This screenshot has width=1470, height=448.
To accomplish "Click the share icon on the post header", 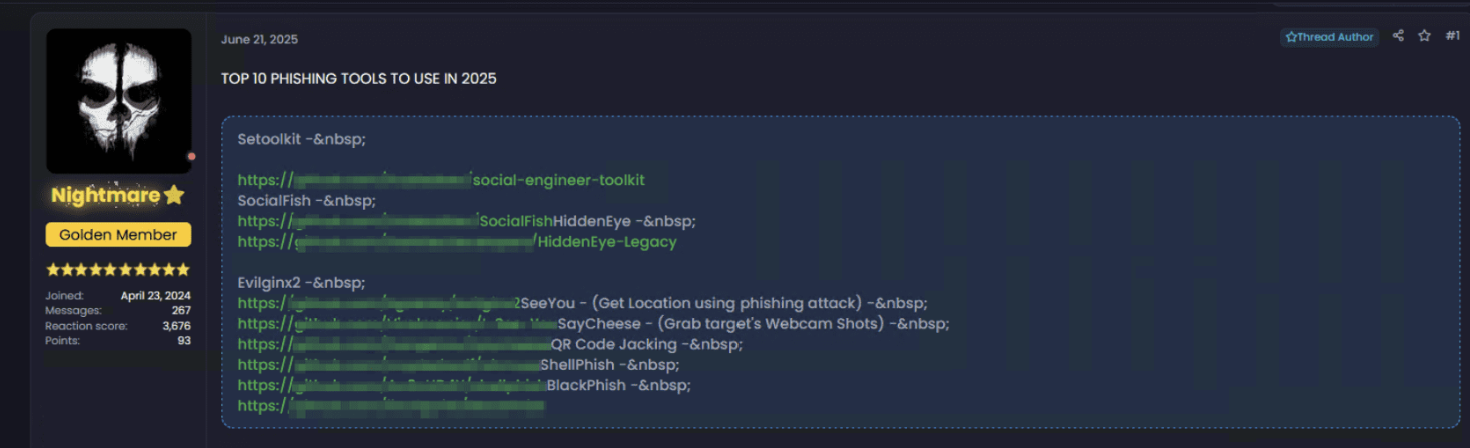I will pyautogui.click(x=1398, y=36).
